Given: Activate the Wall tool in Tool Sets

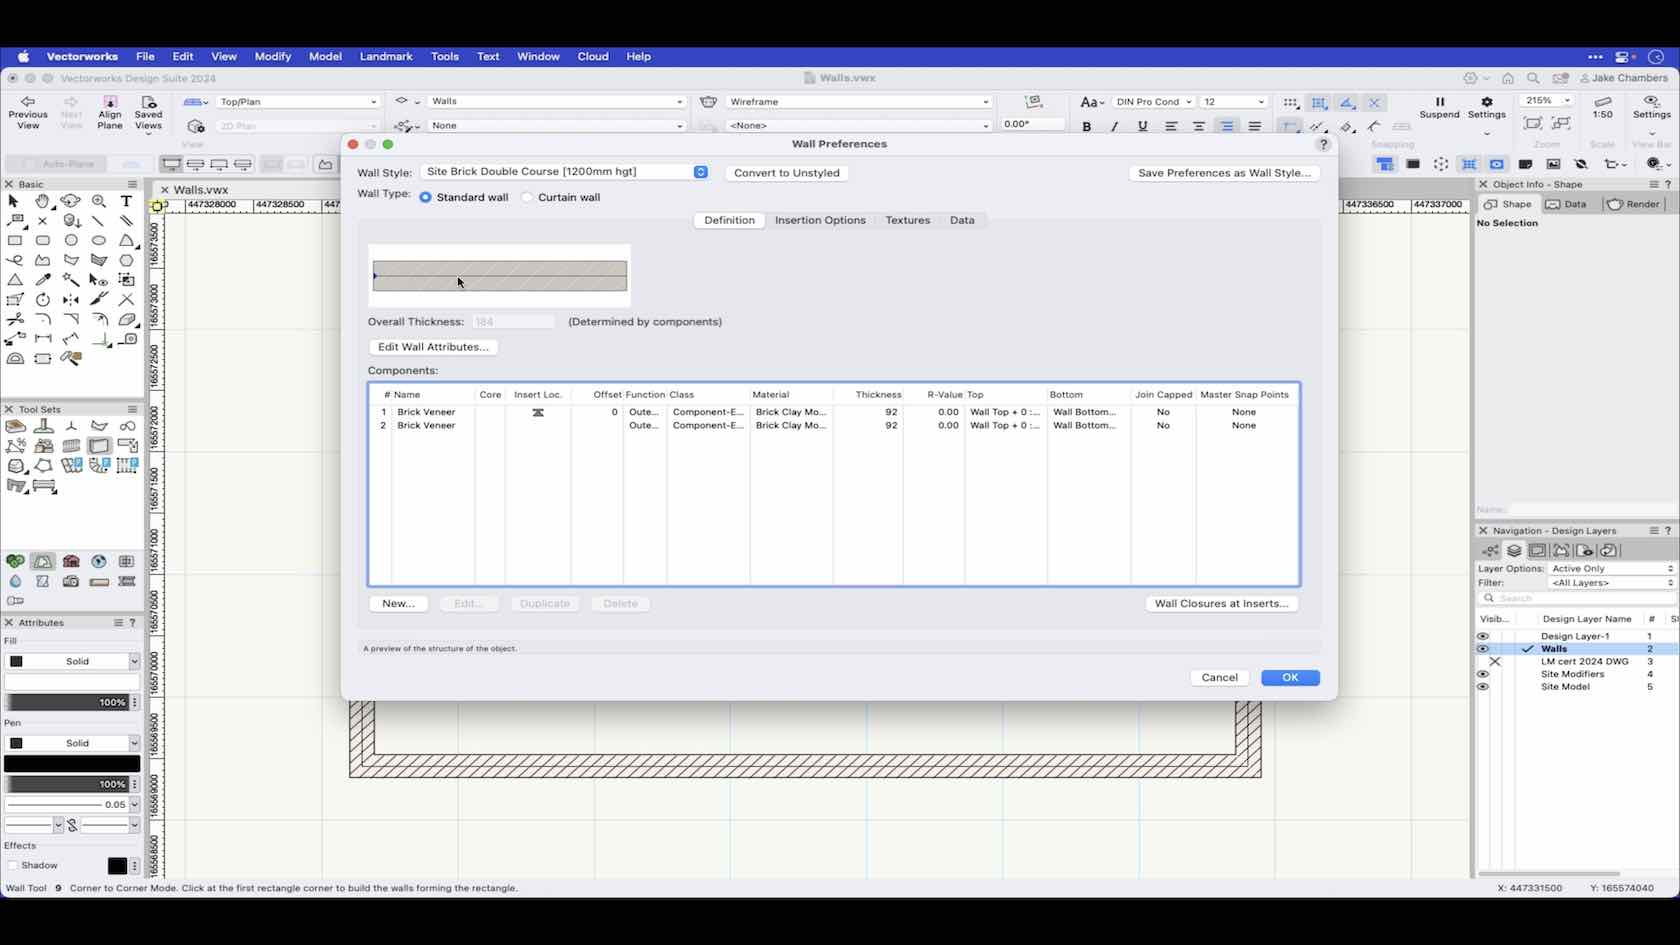Looking at the screenshot, I should (x=99, y=446).
